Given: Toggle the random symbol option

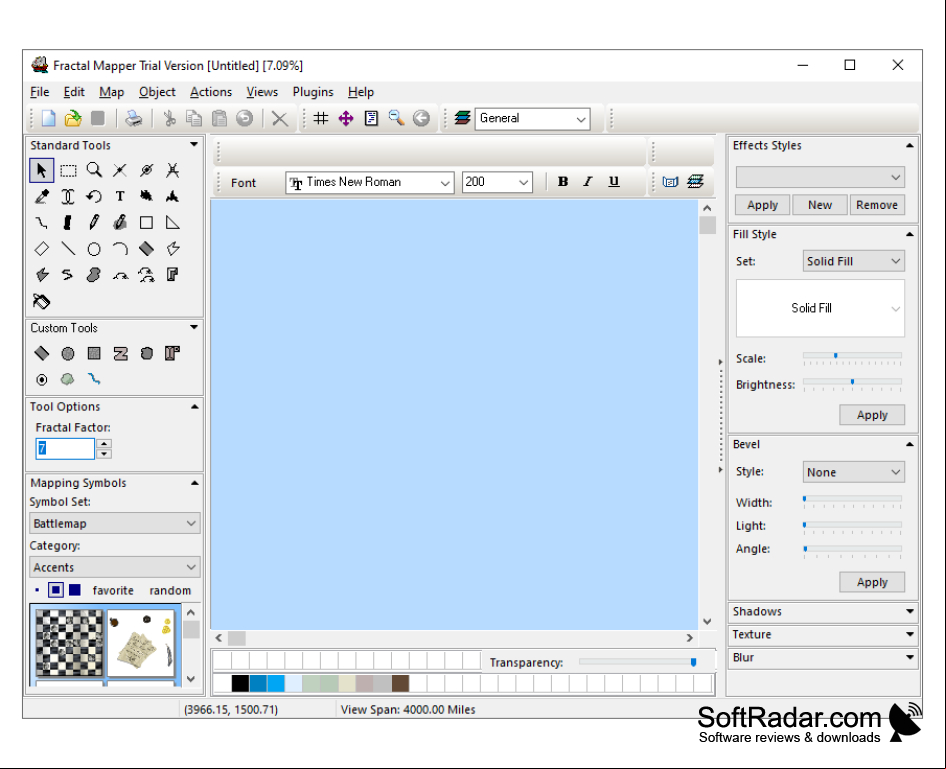Looking at the screenshot, I should click(x=170, y=590).
